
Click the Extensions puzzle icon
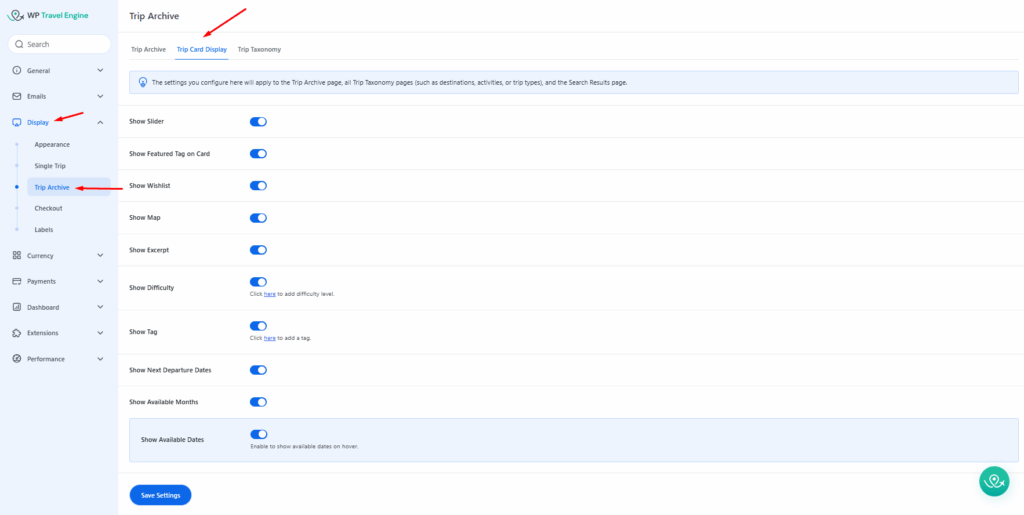(17, 333)
